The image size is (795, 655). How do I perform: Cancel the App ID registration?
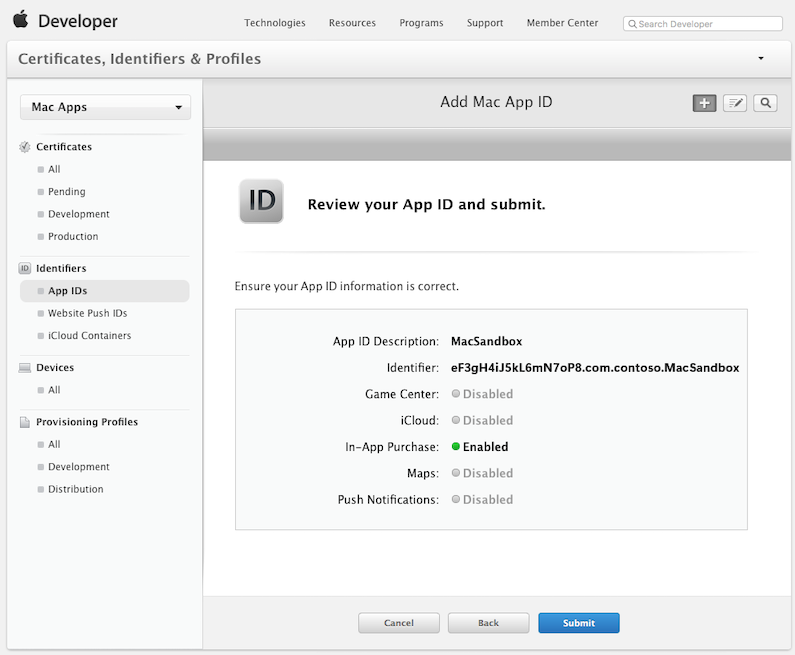(399, 623)
